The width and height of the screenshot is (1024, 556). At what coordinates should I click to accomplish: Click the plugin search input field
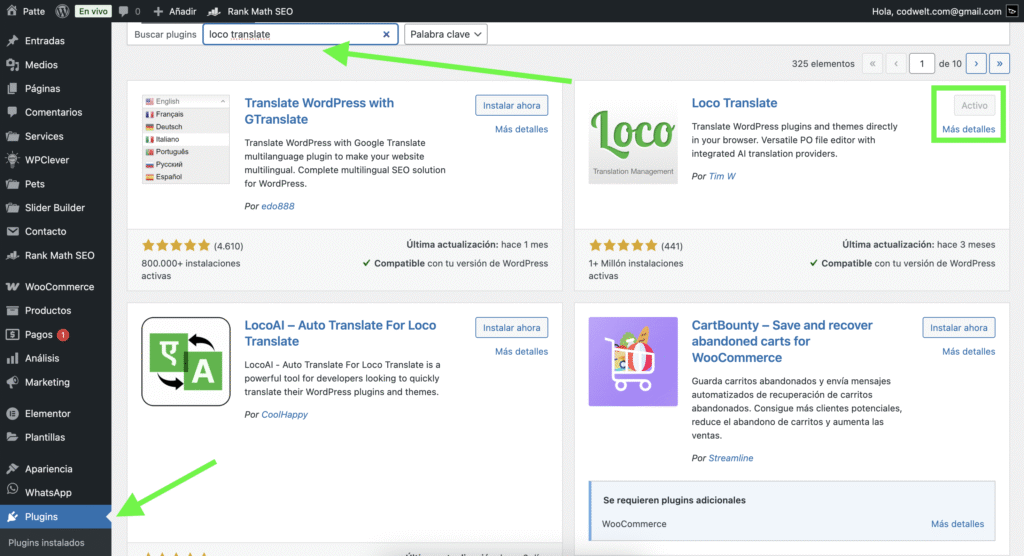290,34
